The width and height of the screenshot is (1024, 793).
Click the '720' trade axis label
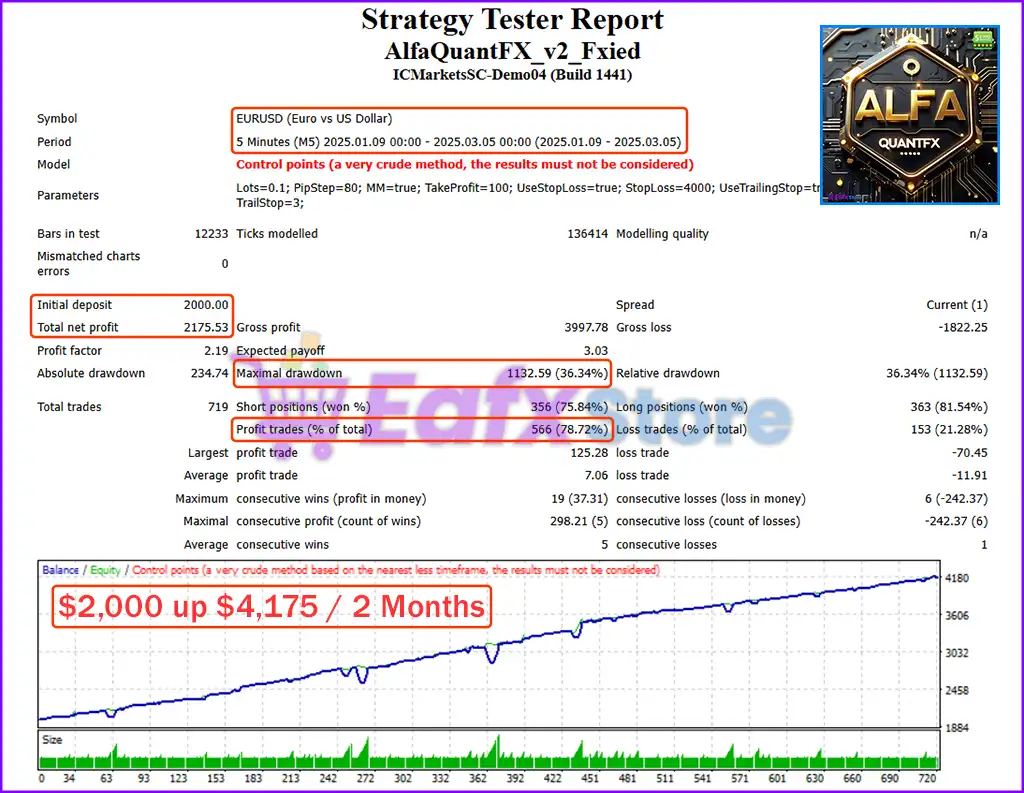point(927,778)
